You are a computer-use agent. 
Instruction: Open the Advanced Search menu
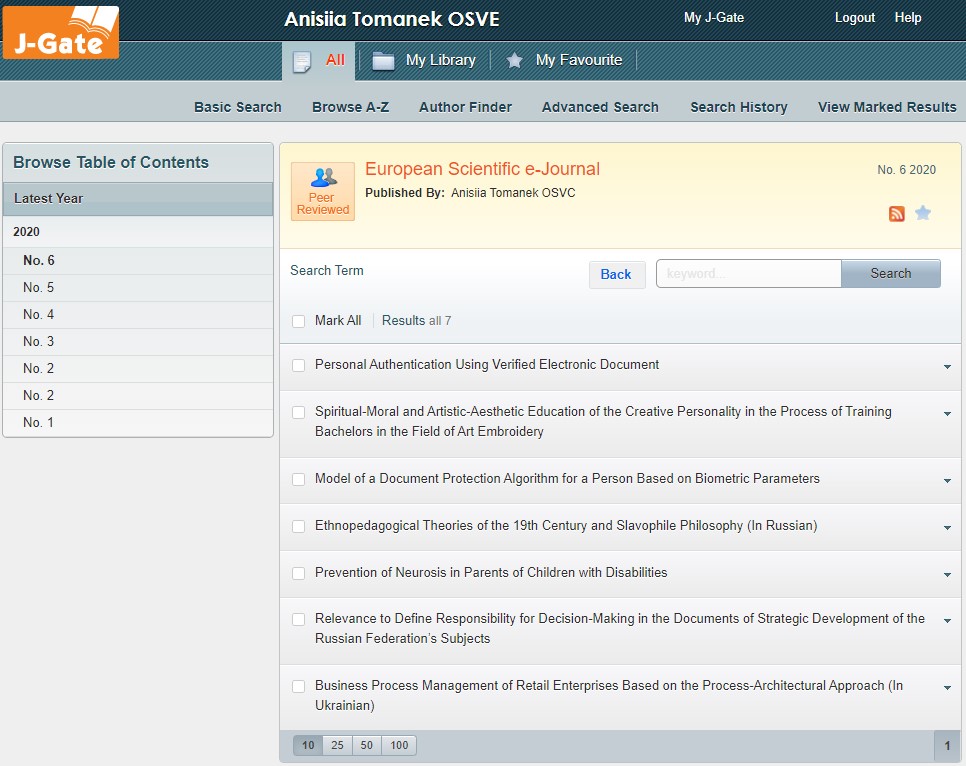tap(600, 107)
